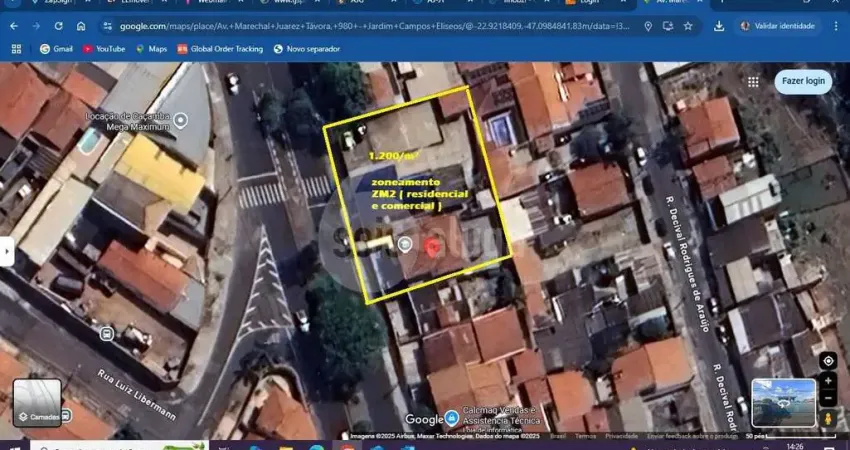Click the Google logo on the map
This screenshot has height=450, width=850.
(424, 419)
